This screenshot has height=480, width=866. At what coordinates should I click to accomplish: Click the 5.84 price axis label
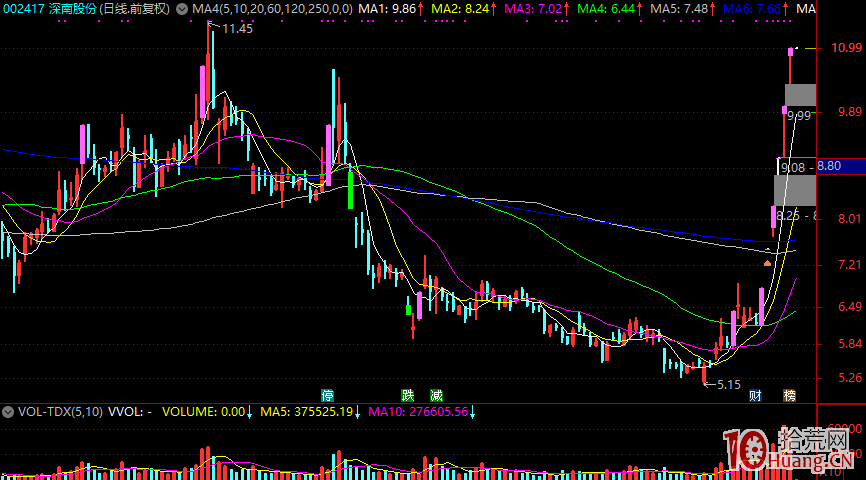(x=850, y=344)
